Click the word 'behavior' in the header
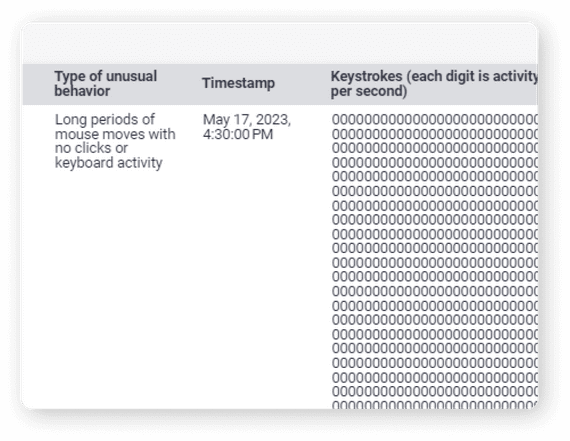 click(x=82, y=91)
